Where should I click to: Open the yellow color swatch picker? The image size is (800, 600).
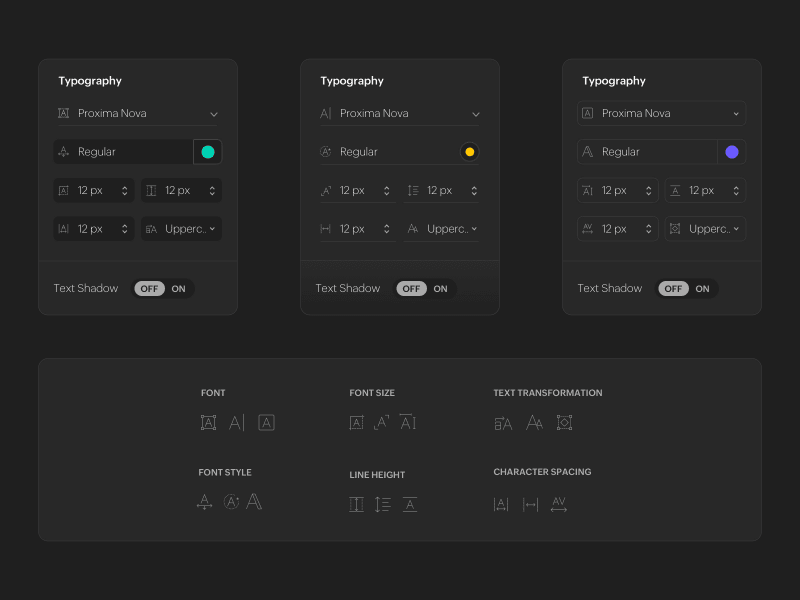tap(469, 152)
